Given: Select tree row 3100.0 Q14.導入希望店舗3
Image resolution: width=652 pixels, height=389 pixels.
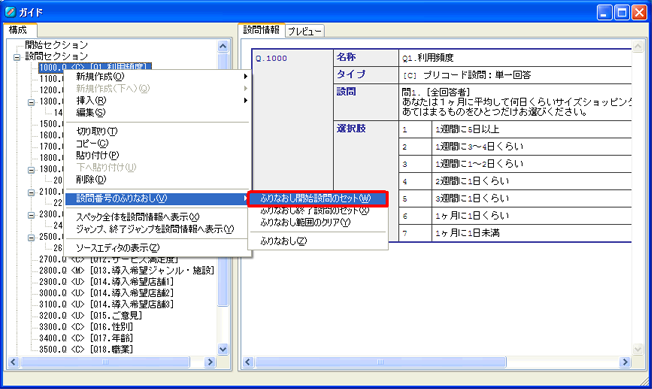Looking at the screenshot, I should [x=106, y=305].
